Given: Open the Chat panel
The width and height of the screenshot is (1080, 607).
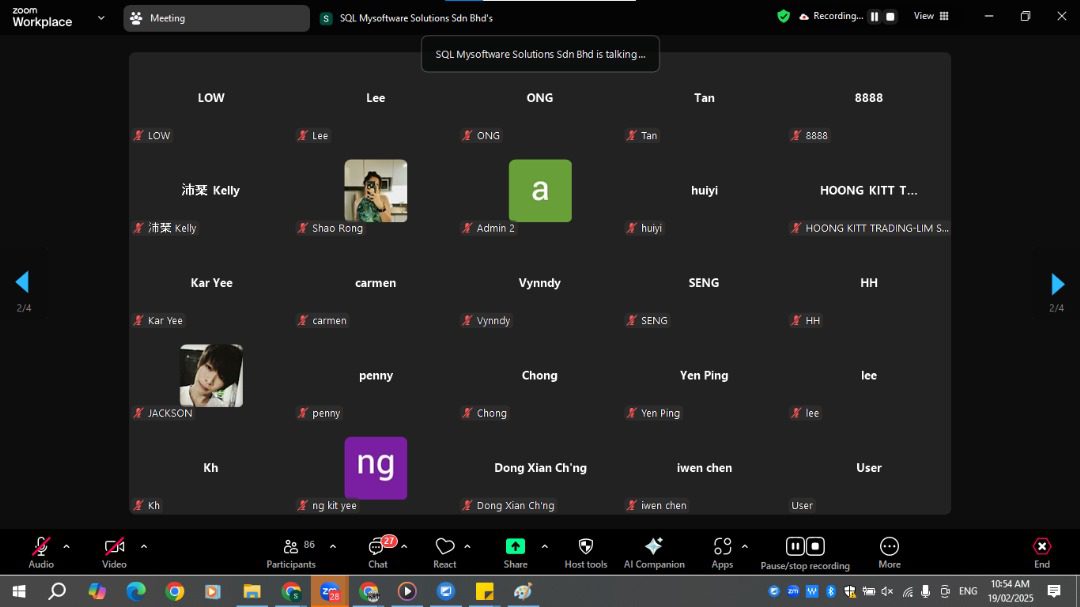Looking at the screenshot, I should point(378,550).
